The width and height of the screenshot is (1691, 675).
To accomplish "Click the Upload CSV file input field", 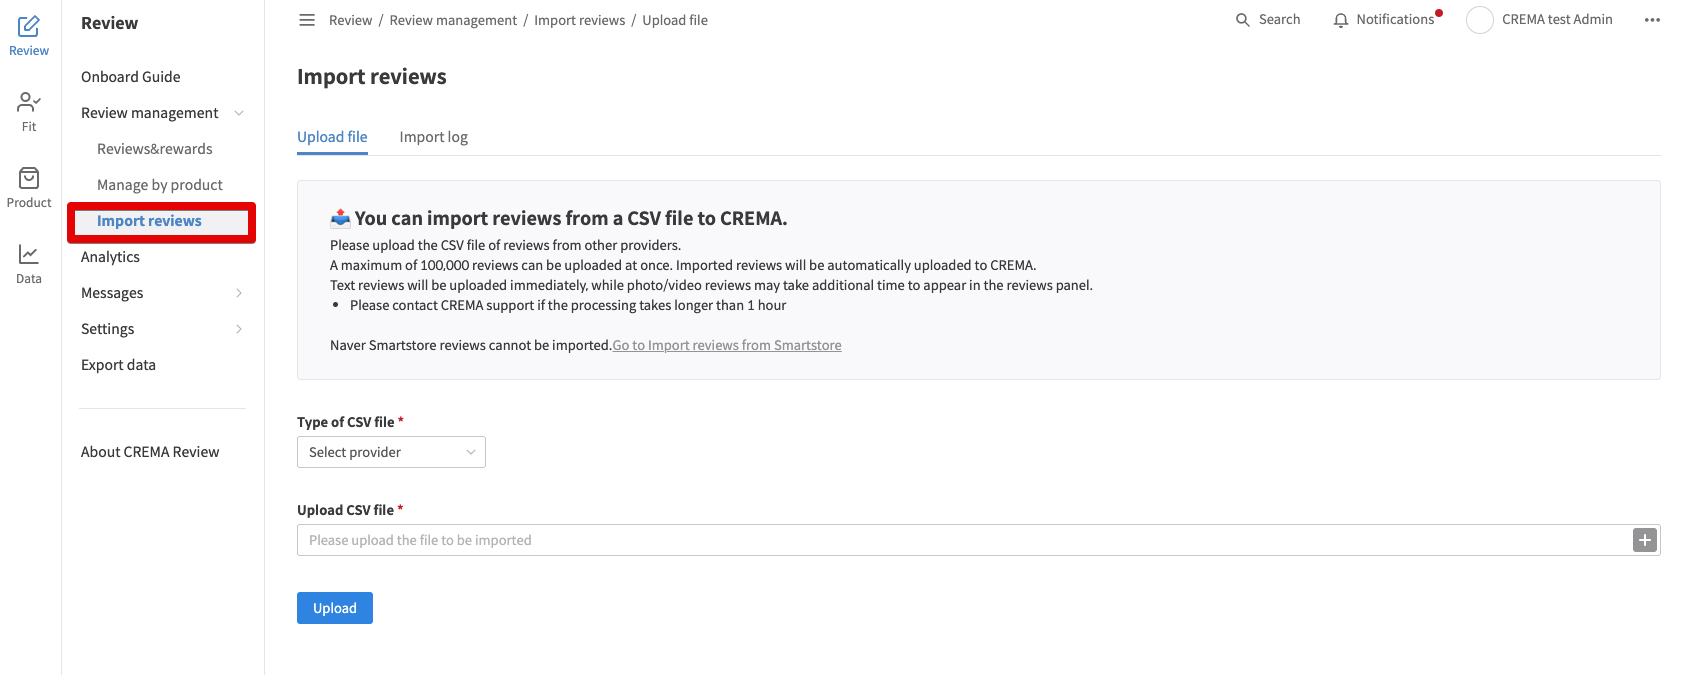I will coord(964,540).
